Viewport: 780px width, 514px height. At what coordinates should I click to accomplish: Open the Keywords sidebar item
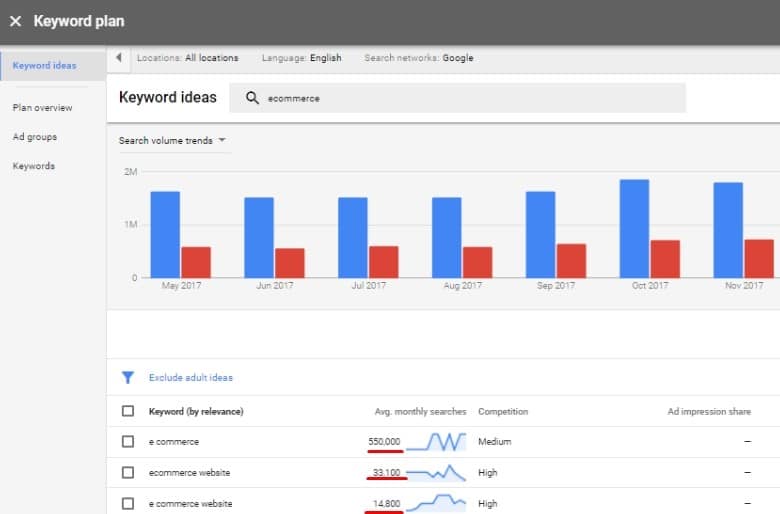(x=34, y=166)
